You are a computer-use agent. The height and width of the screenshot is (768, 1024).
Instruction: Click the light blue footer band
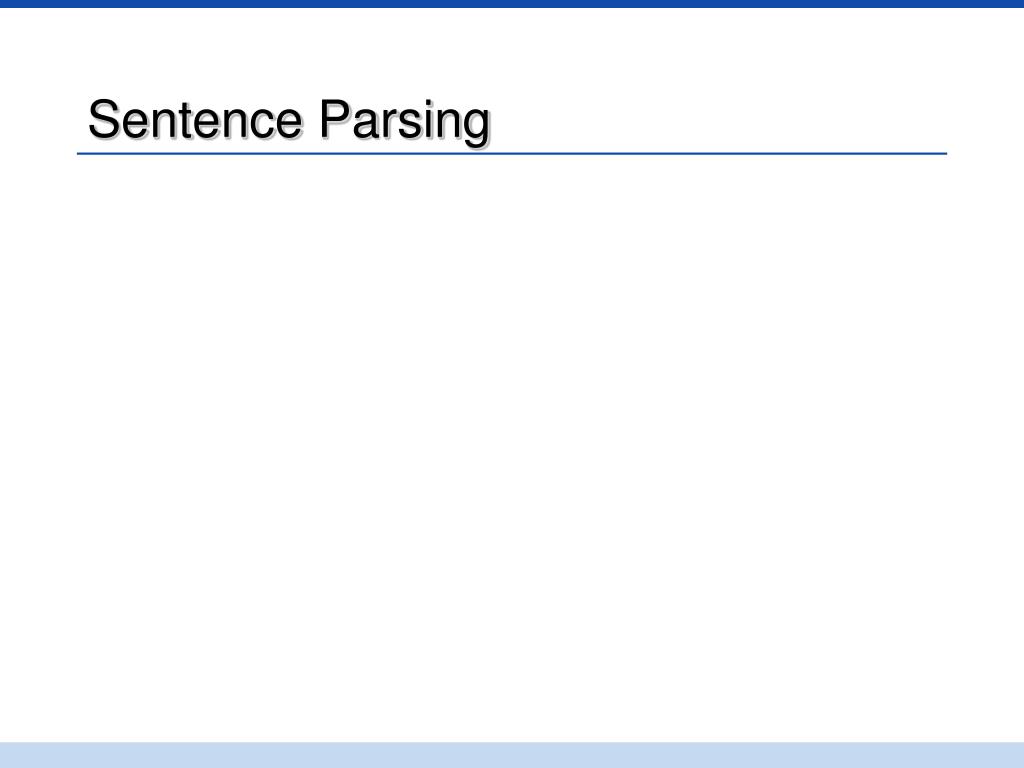(x=512, y=755)
